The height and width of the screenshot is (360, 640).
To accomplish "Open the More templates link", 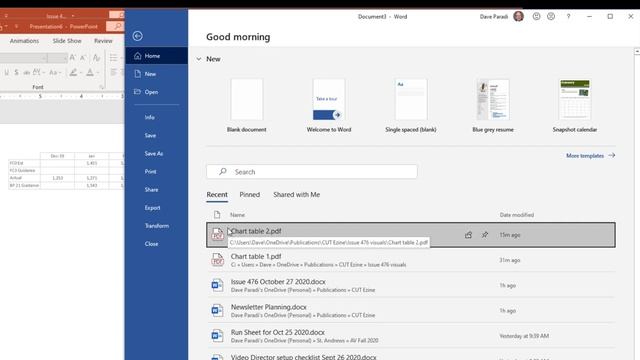I will point(590,156).
